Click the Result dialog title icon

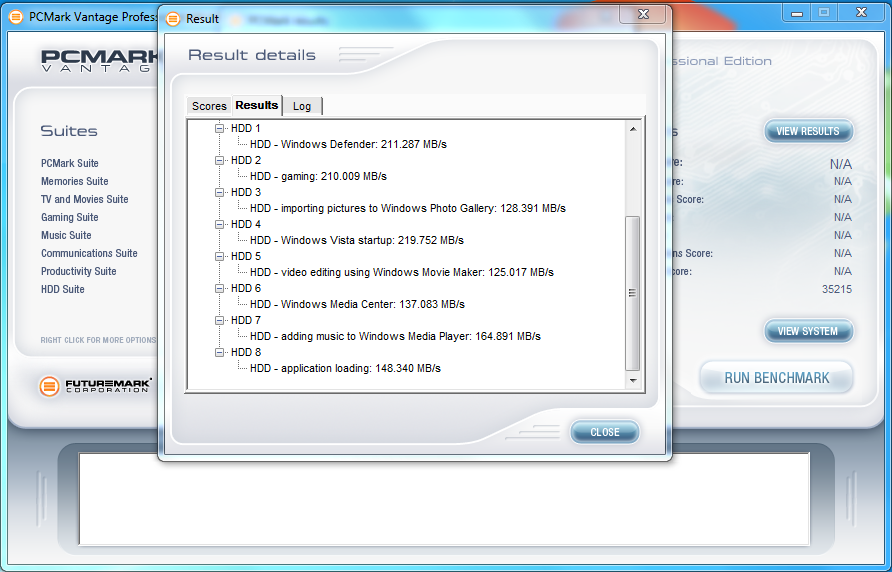pyautogui.click(x=173, y=19)
